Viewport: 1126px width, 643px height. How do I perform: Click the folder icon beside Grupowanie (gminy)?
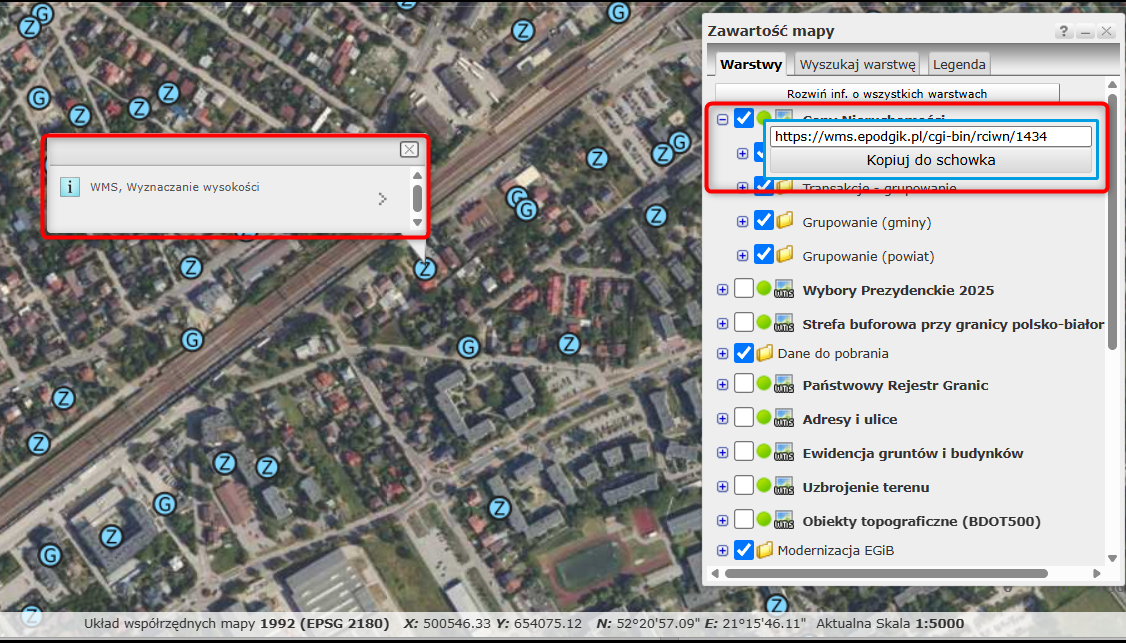pos(785,221)
